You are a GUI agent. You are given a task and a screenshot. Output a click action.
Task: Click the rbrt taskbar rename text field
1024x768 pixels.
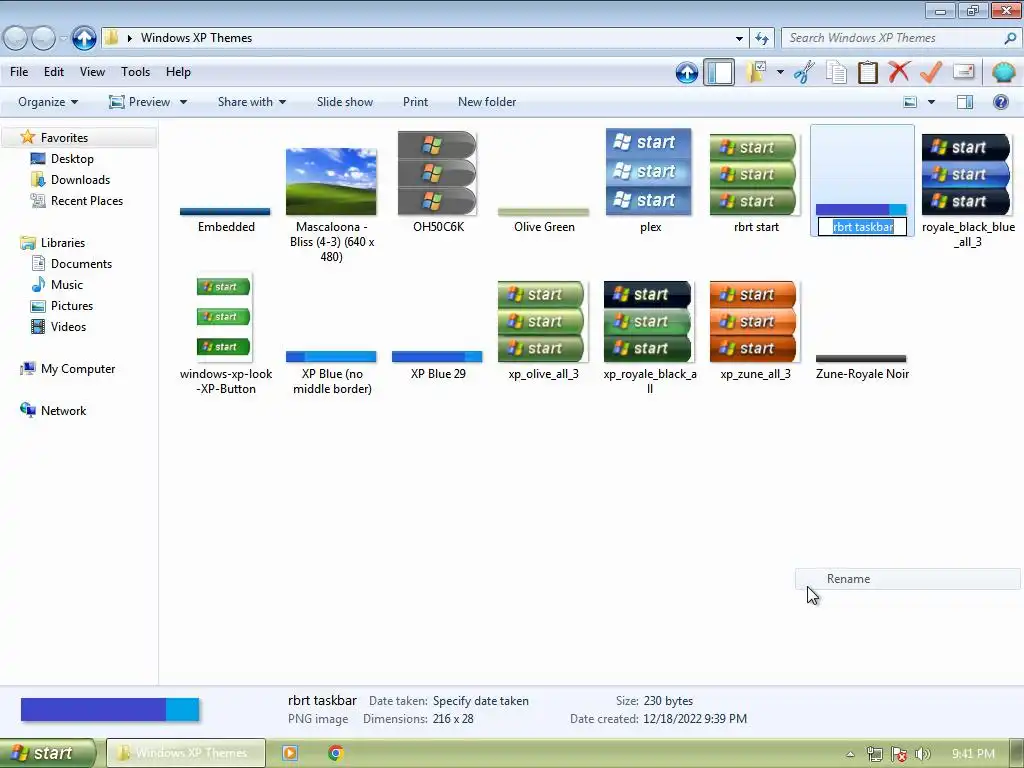(x=863, y=227)
